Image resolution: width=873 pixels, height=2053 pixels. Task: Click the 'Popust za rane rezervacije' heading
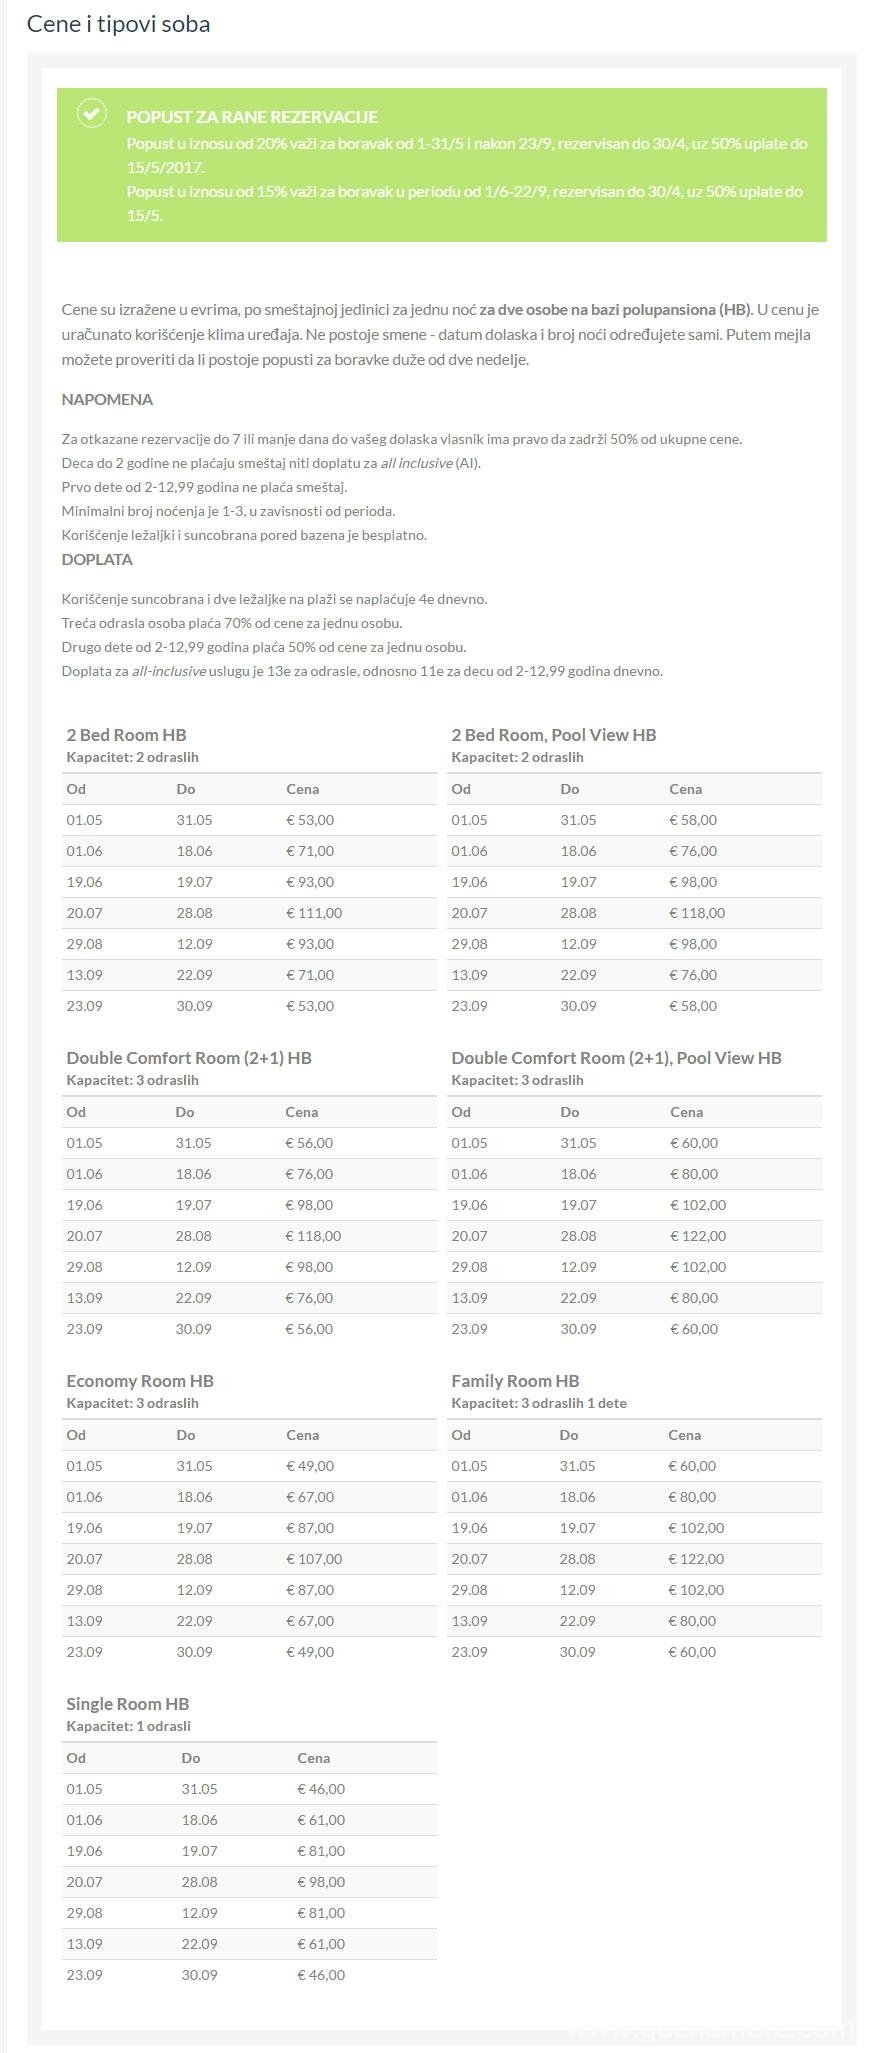click(x=251, y=117)
